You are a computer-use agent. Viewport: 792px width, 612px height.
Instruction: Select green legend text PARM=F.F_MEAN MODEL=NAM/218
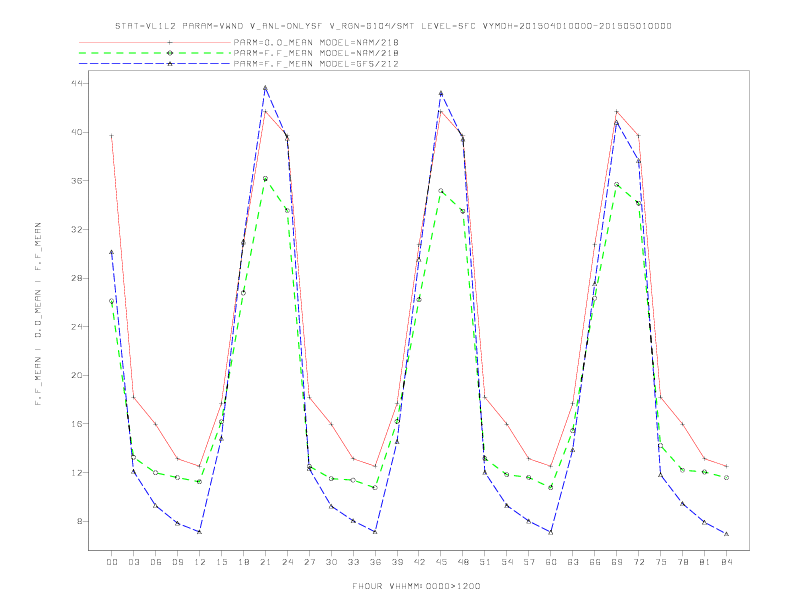(316, 53)
